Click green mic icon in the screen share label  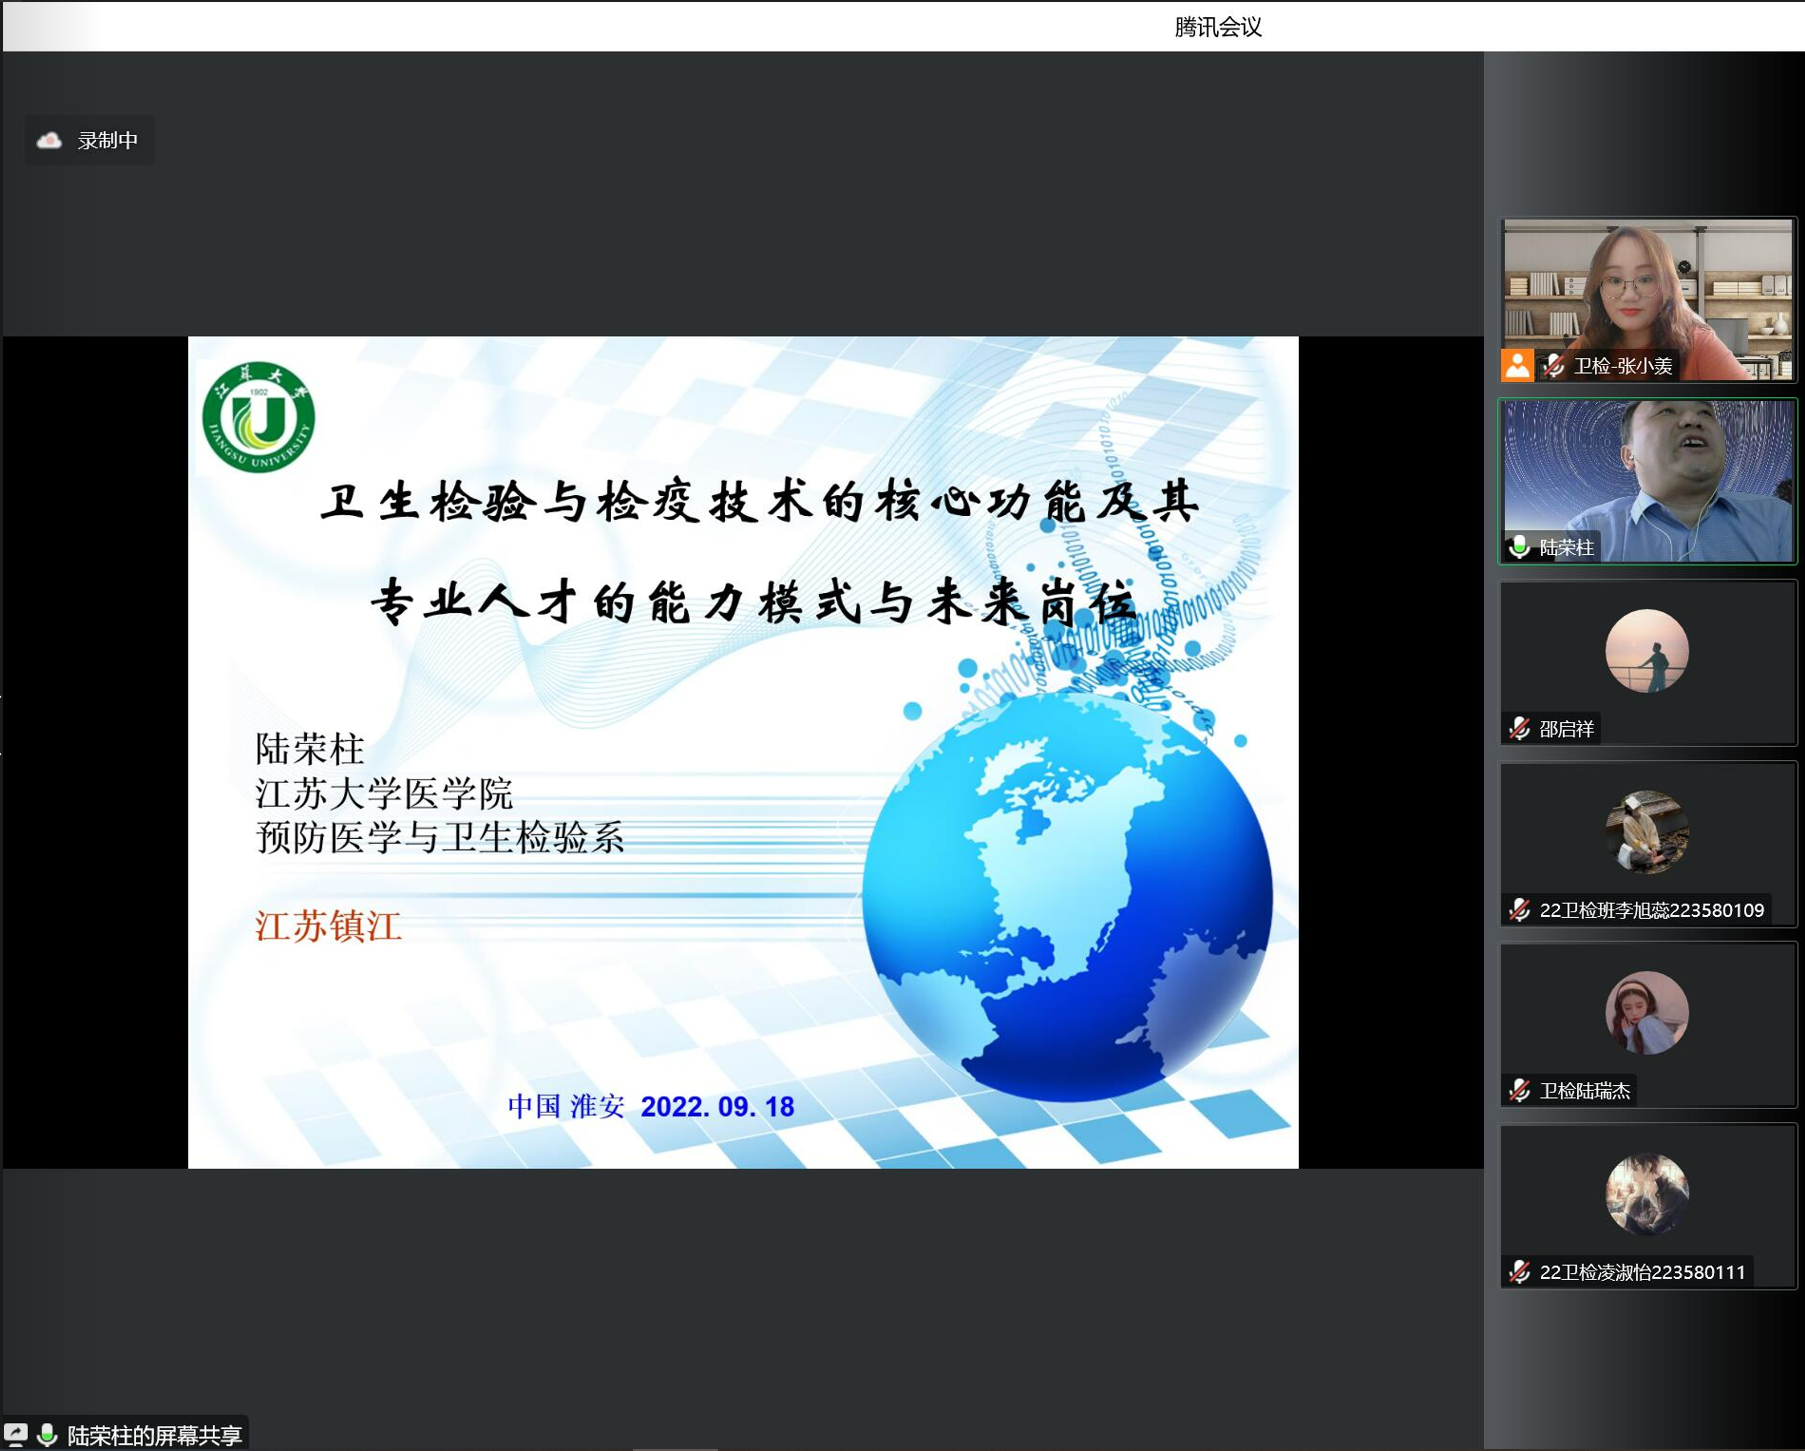click(46, 1435)
